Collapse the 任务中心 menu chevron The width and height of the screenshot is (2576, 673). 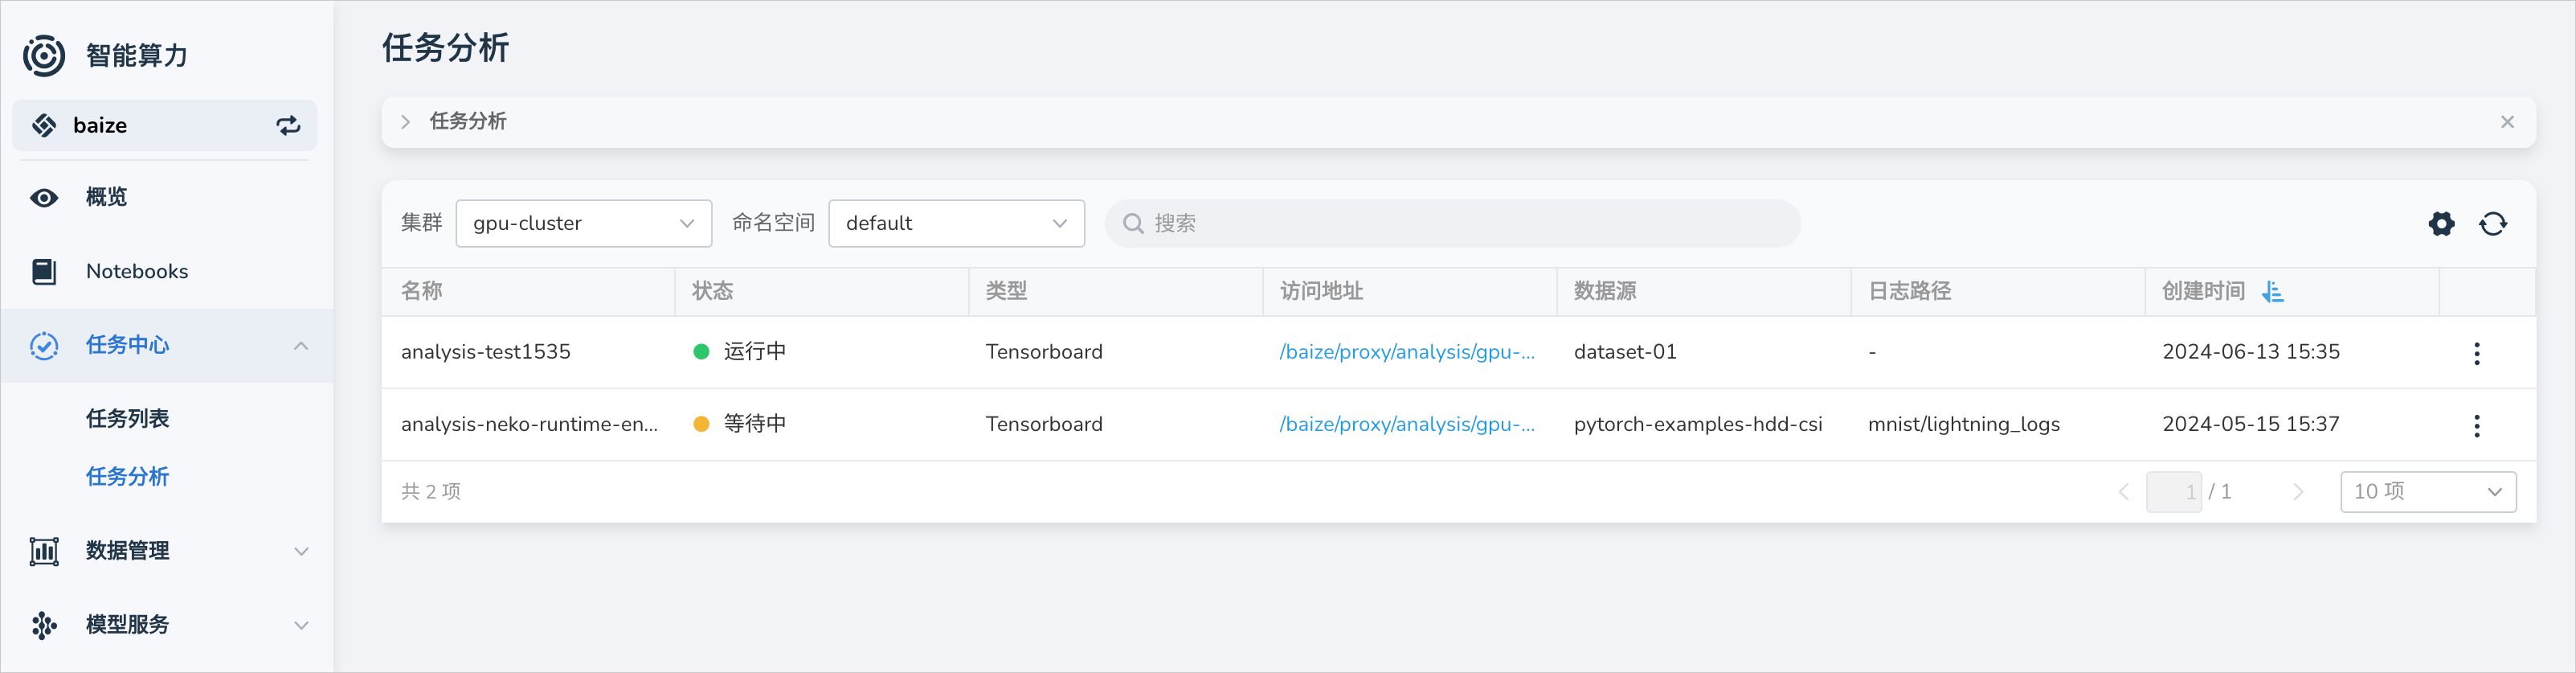[x=301, y=345]
